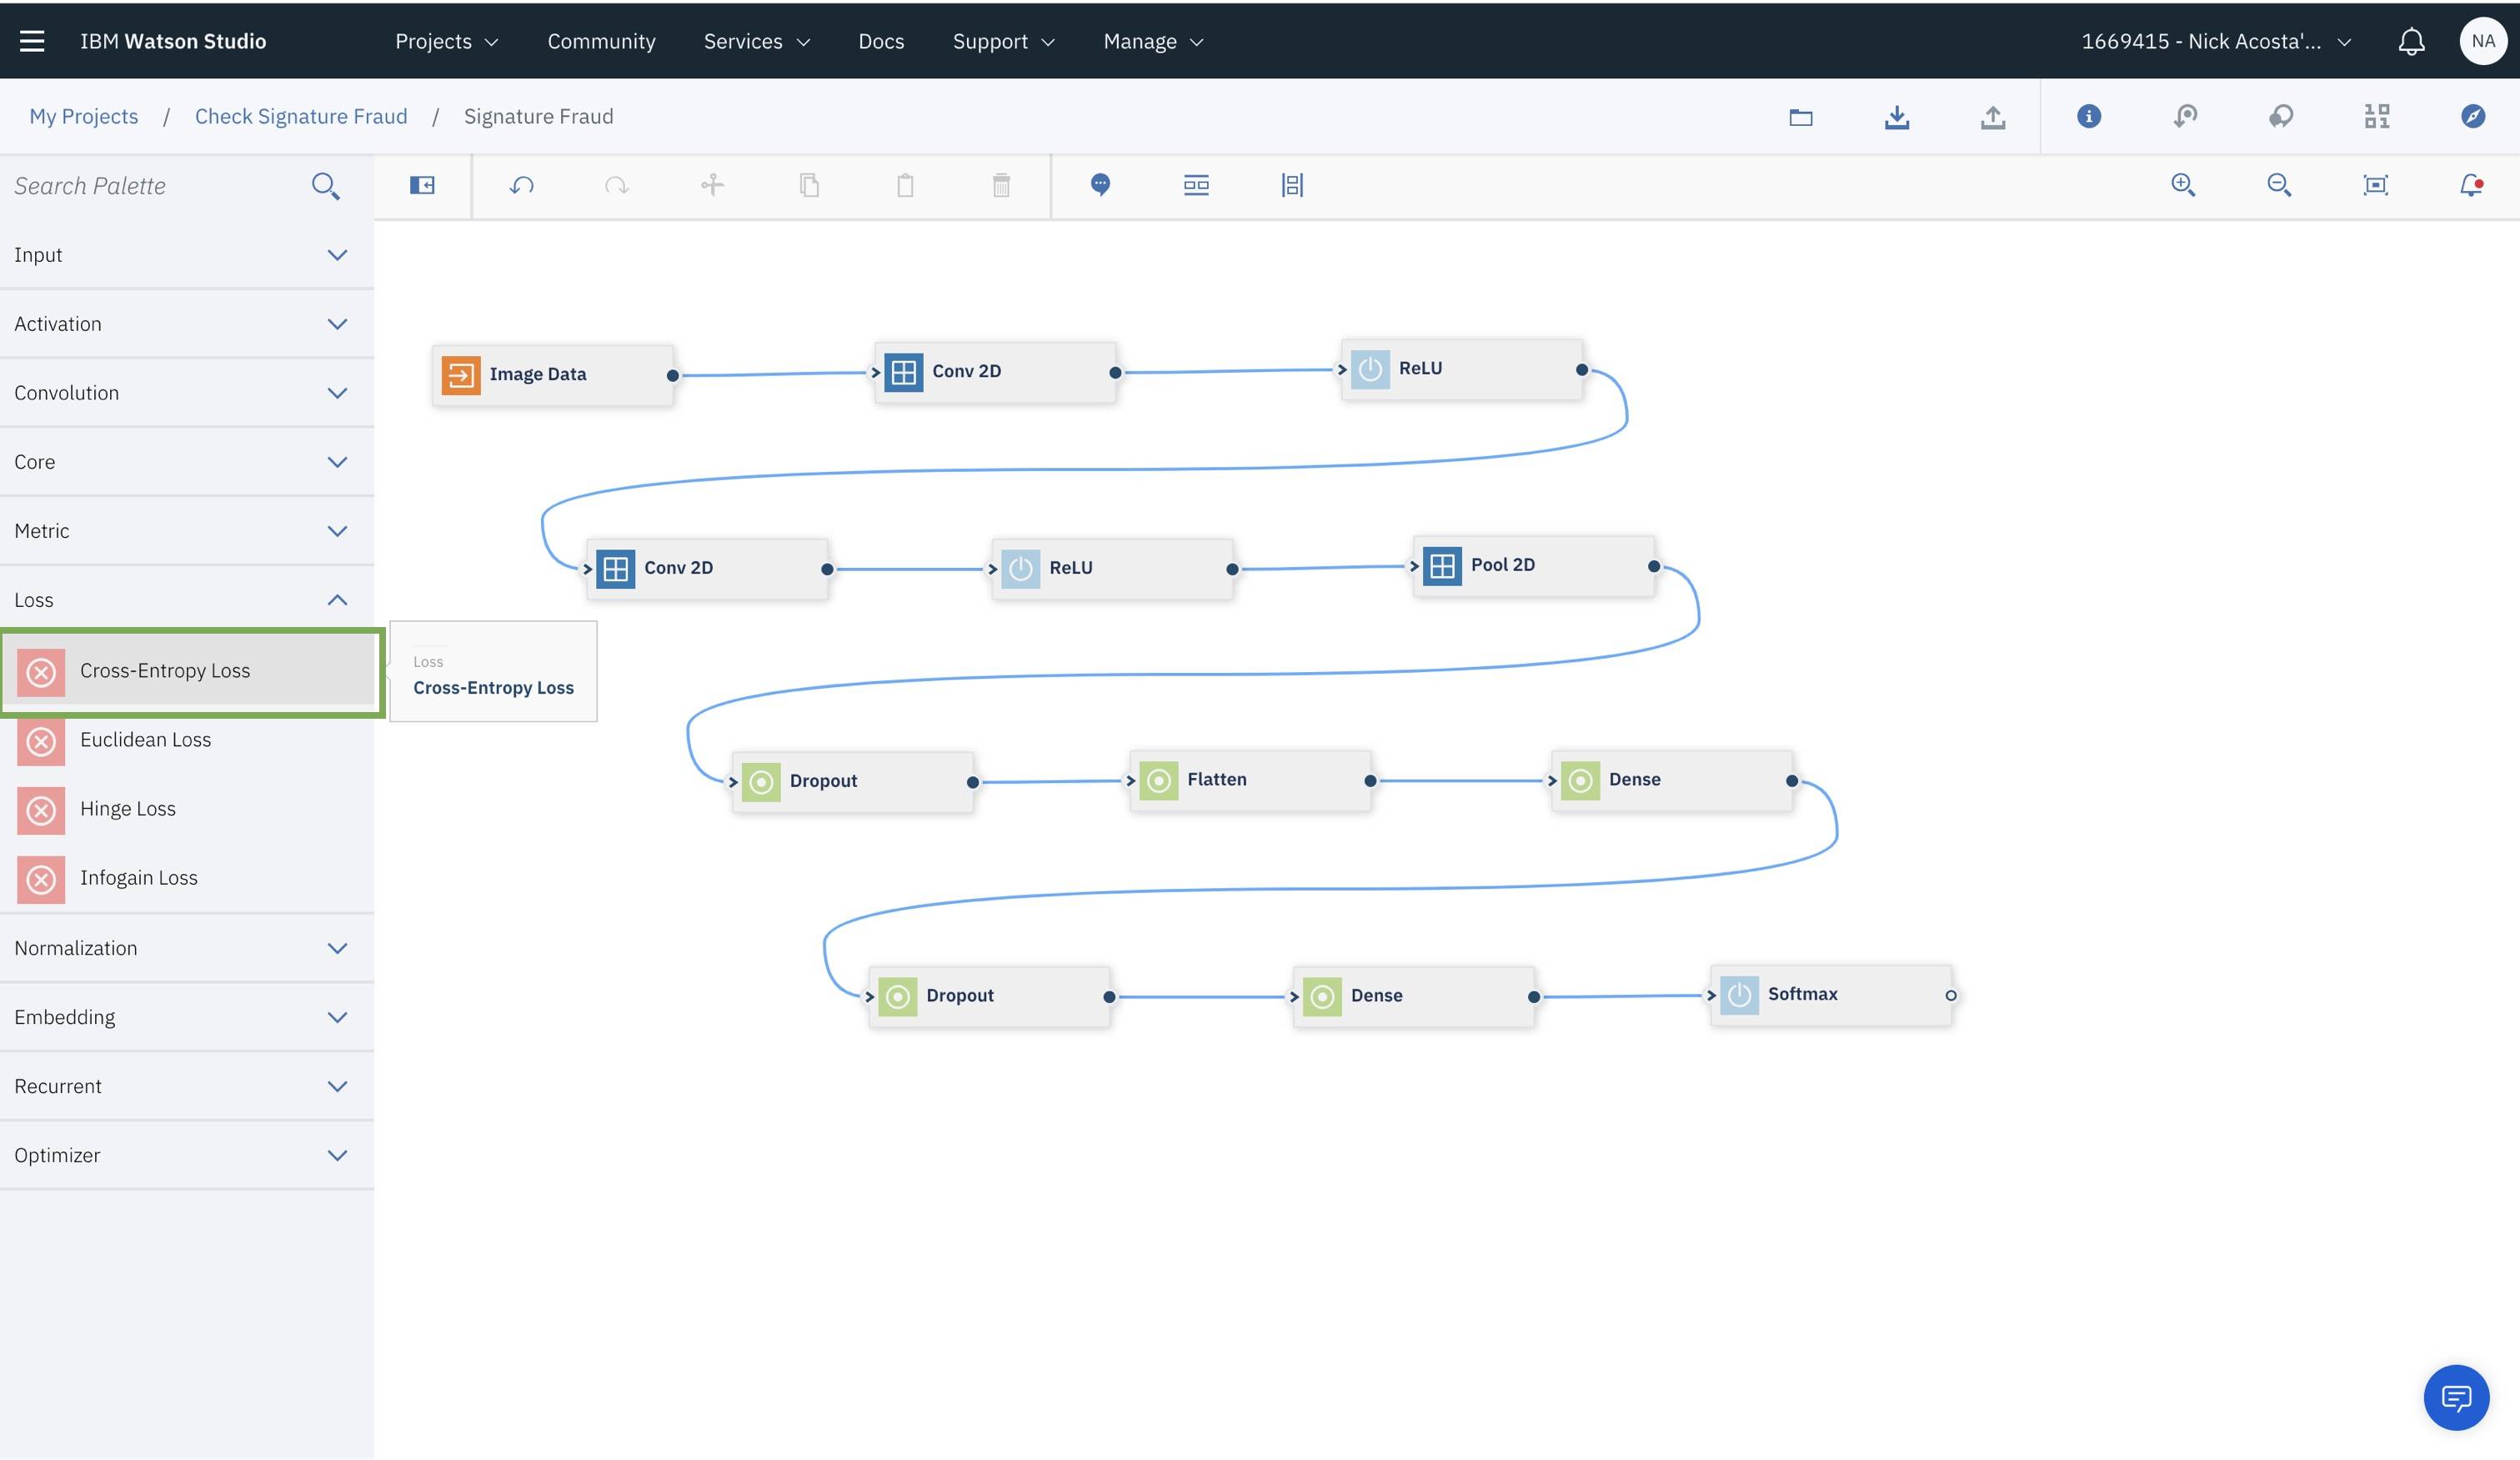
Task: Click the IBM Watson Studio logo text
Action: (173, 41)
